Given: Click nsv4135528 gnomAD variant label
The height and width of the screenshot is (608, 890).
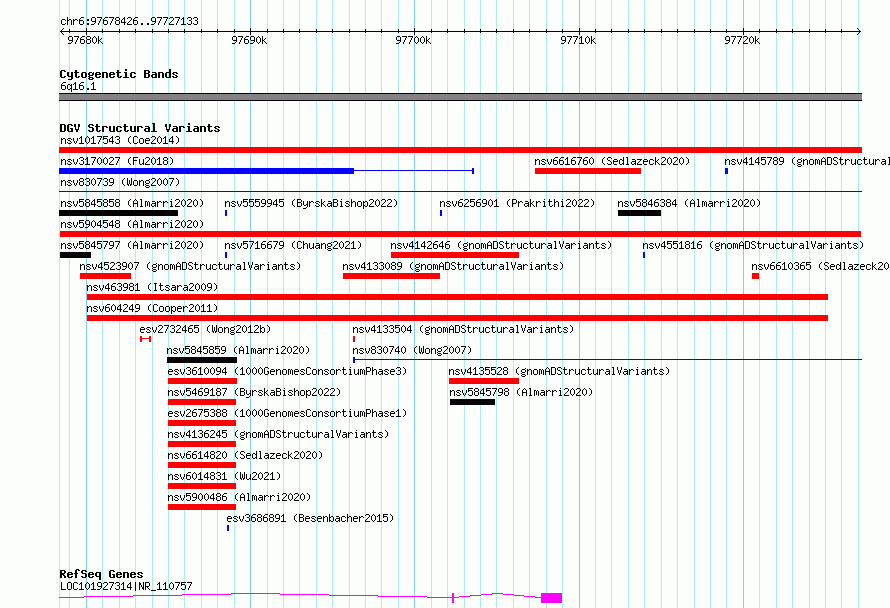Looking at the screenshot, I should tap(559, 371).
